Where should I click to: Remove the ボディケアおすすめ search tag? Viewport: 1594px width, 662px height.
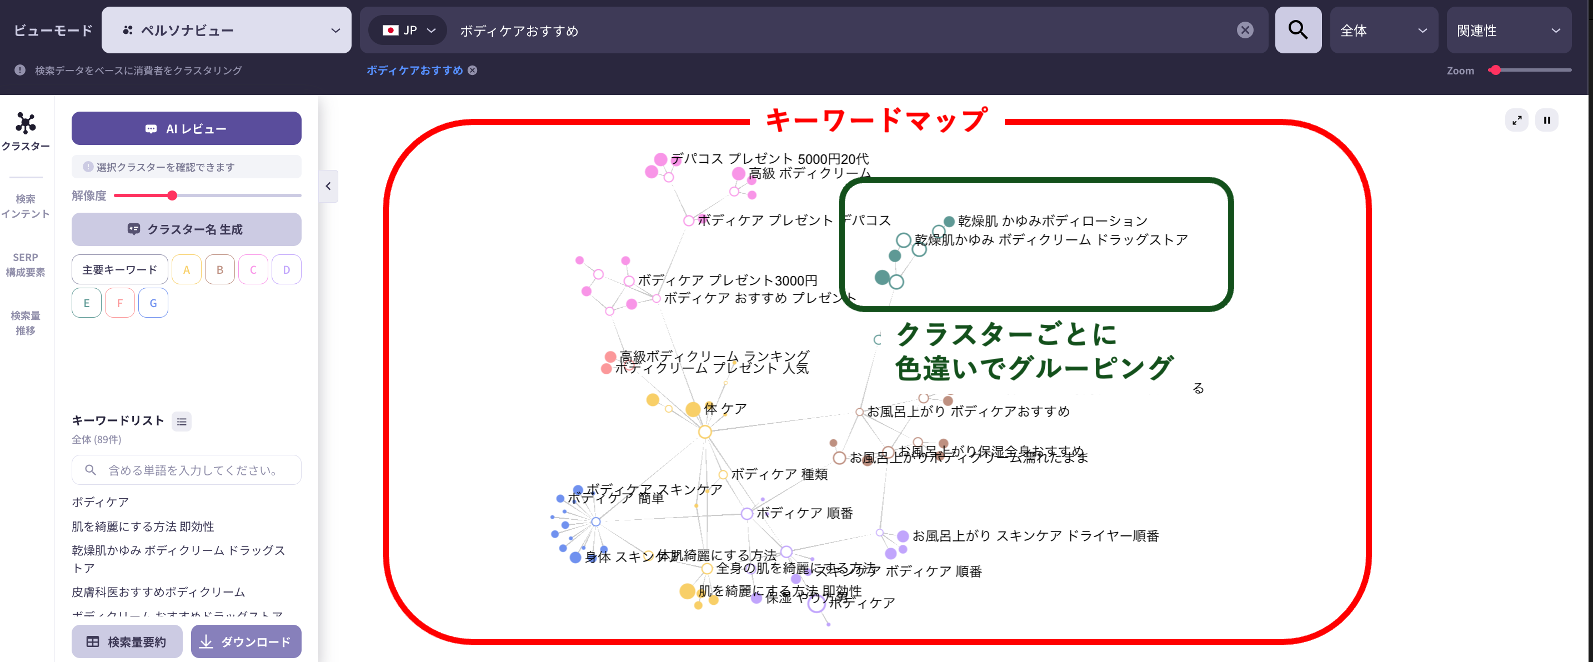473,71
